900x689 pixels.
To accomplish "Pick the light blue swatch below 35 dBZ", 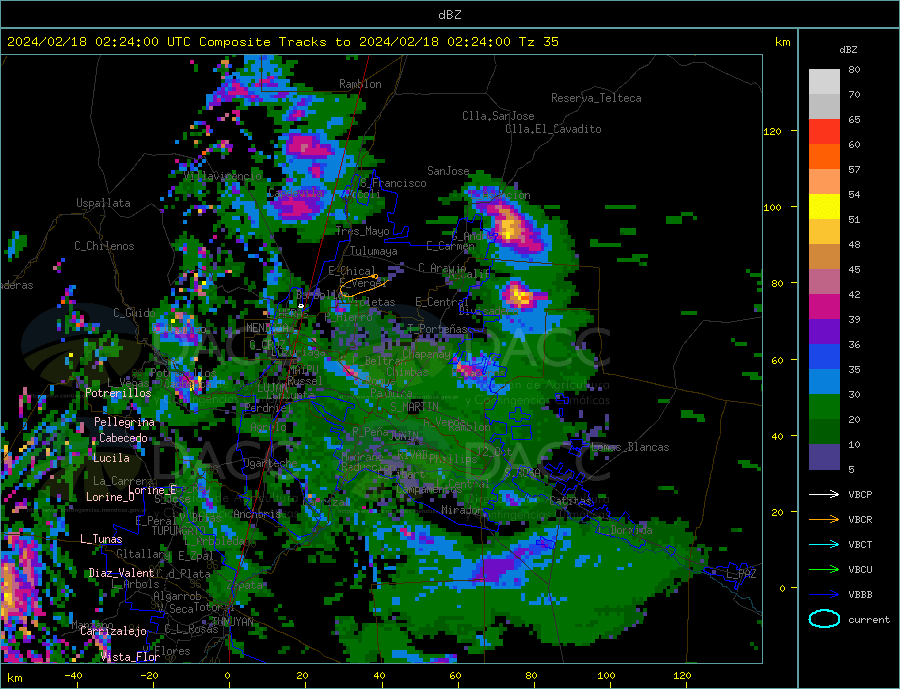I will point(824,381).
